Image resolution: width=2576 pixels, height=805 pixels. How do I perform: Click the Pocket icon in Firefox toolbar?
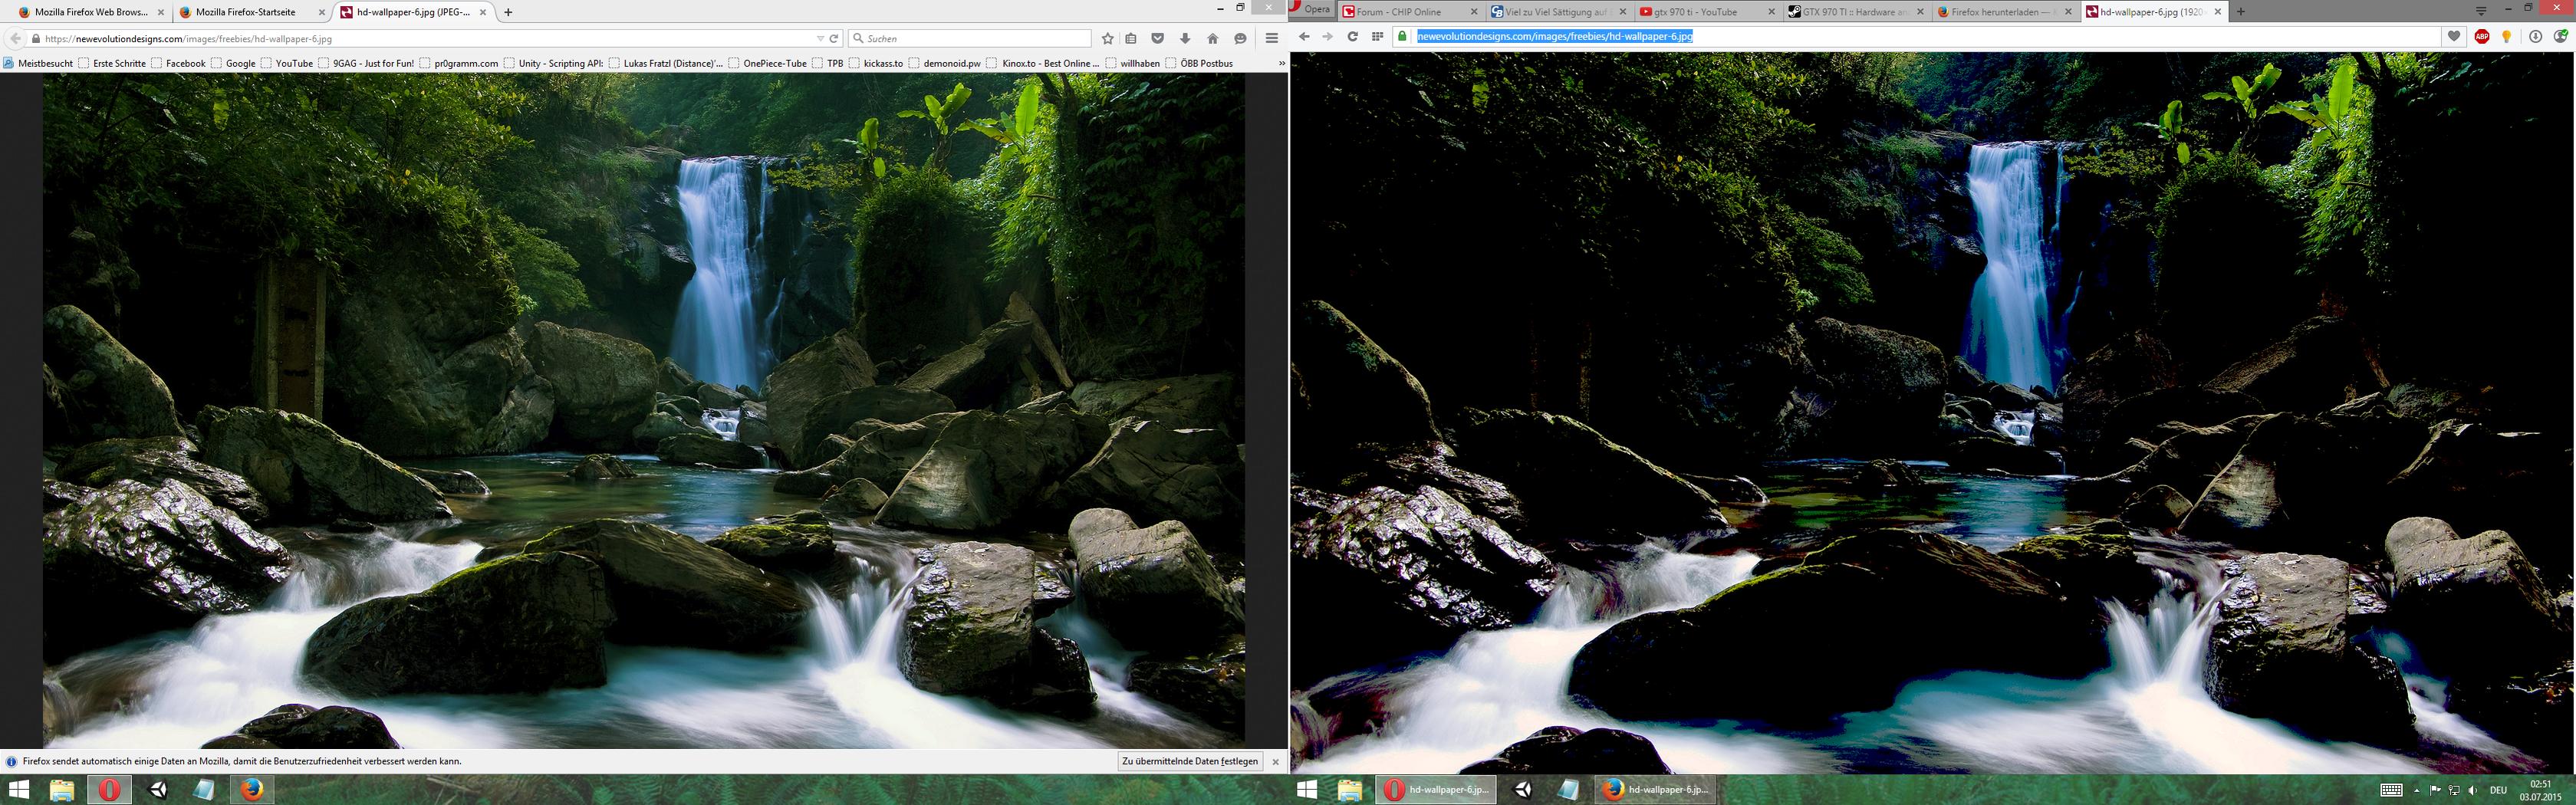click(x=1157, y=39)
